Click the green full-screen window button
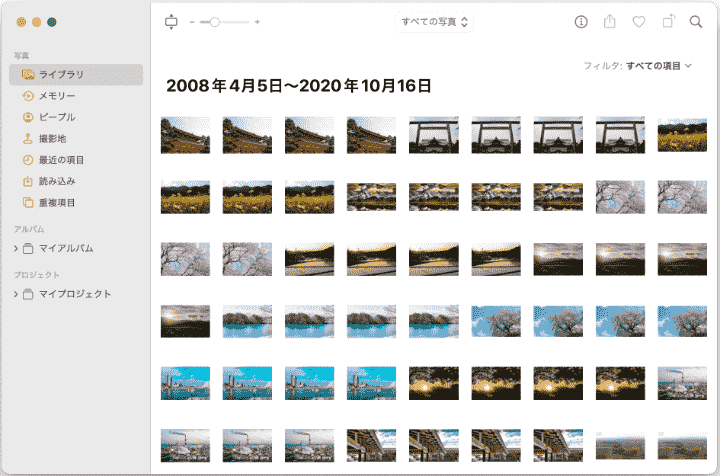 click(52, 22)
